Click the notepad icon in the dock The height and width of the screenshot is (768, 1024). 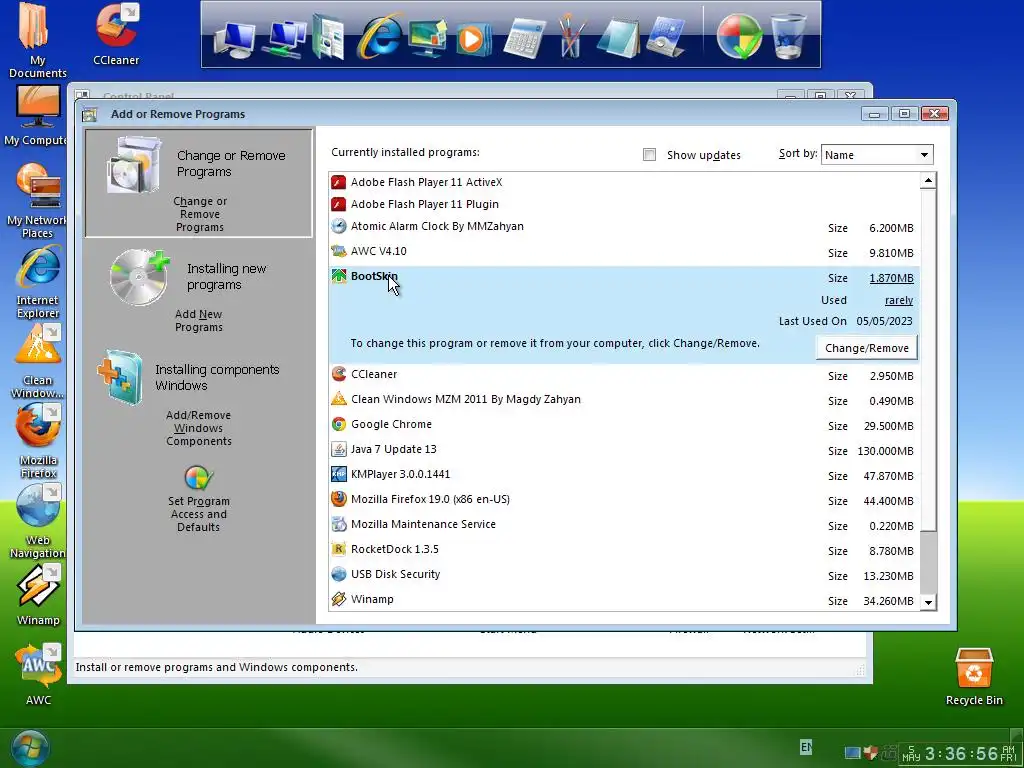(x=618, y=38)
